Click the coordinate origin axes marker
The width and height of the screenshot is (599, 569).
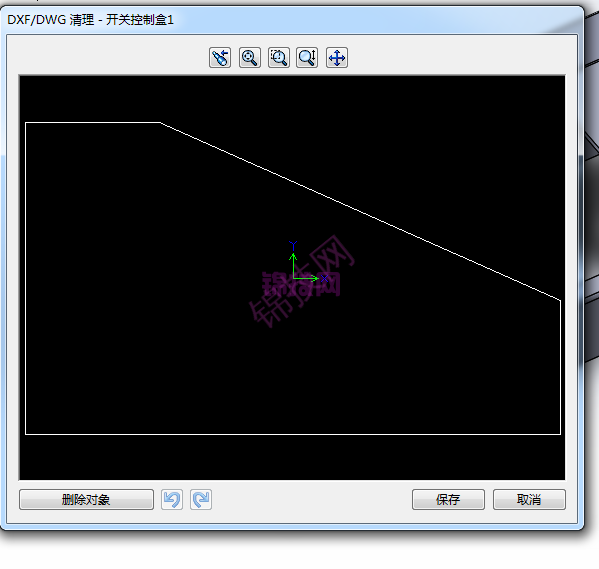pos(293,278)
